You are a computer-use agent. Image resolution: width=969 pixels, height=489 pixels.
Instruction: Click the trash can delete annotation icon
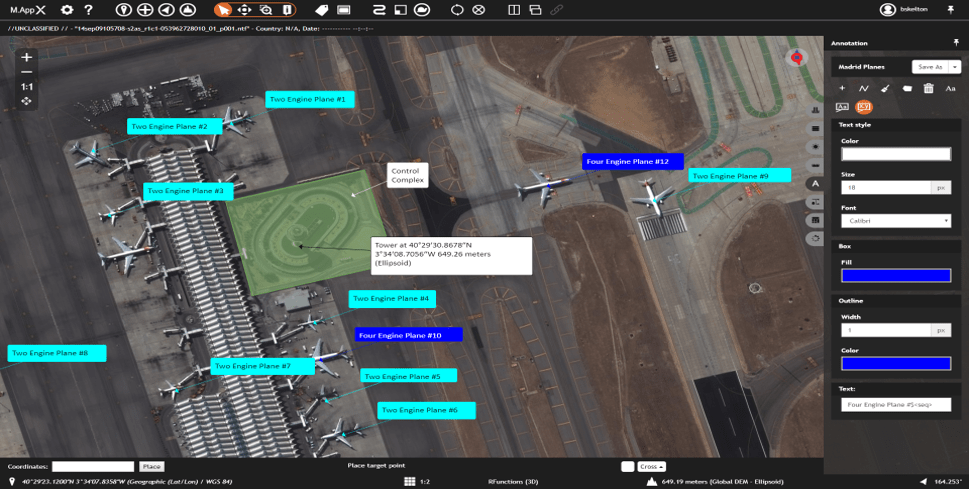click(x=929, y=88)
